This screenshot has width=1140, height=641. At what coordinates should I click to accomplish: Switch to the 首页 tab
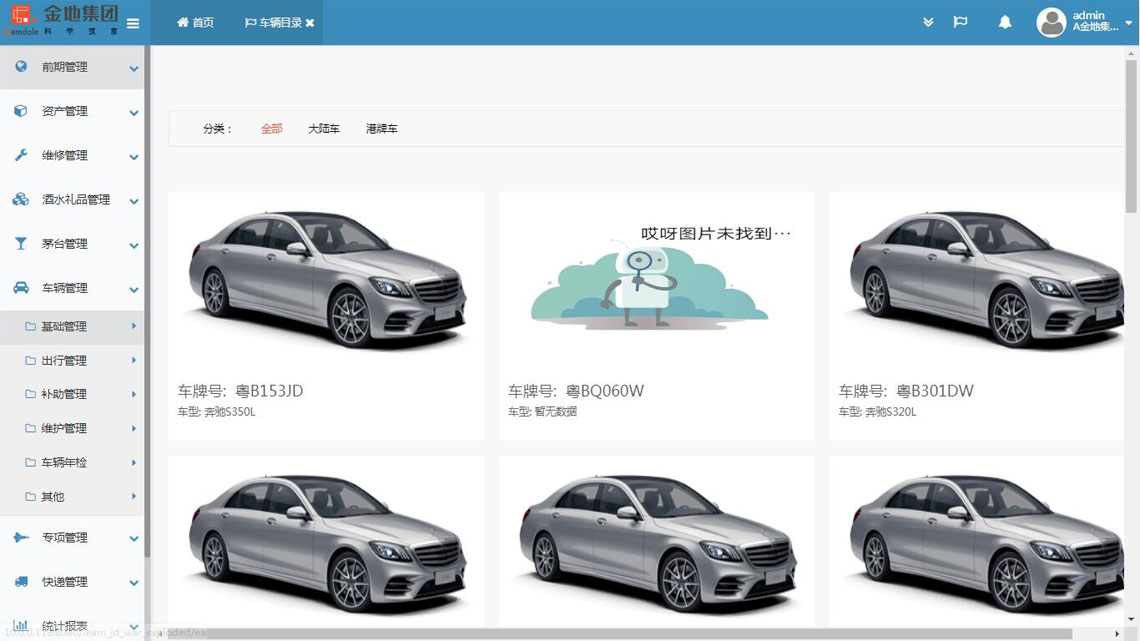point(195,22)
